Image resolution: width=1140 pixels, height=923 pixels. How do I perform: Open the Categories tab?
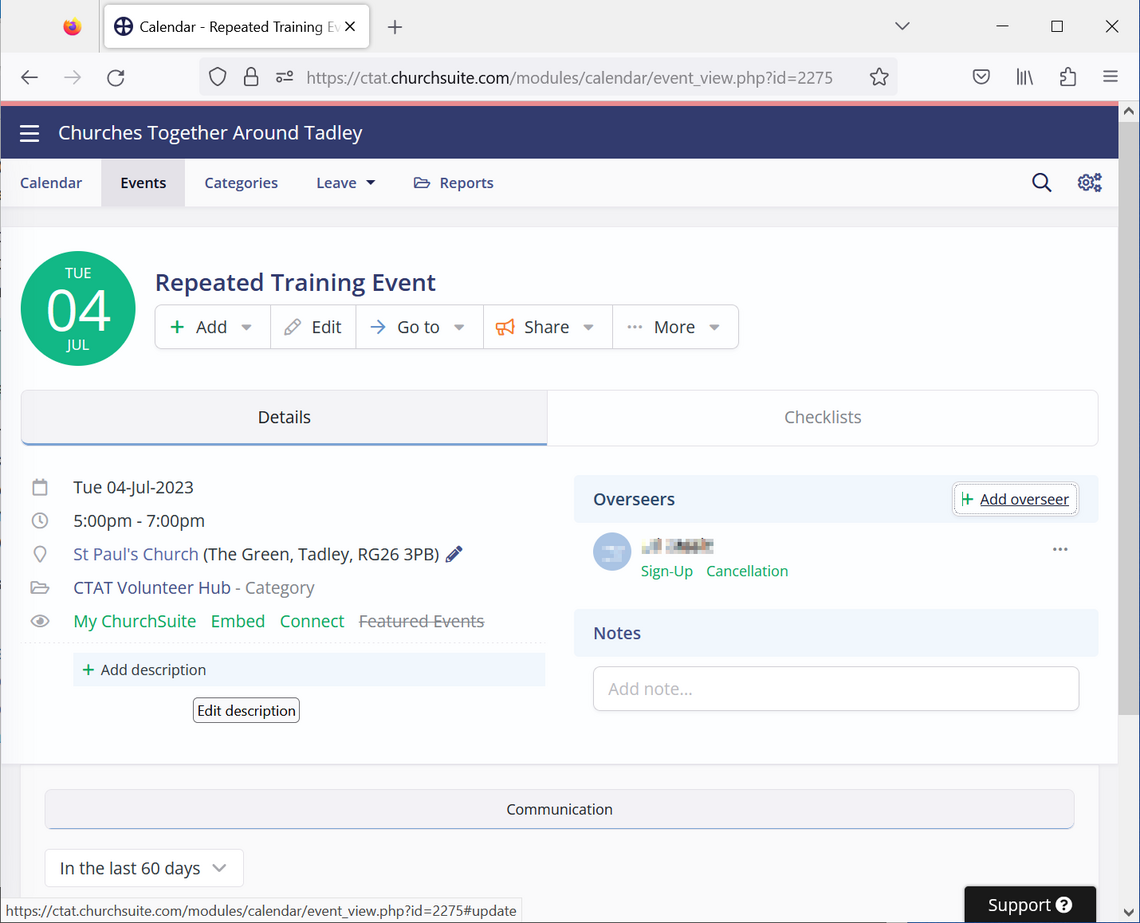click(241, 183)
